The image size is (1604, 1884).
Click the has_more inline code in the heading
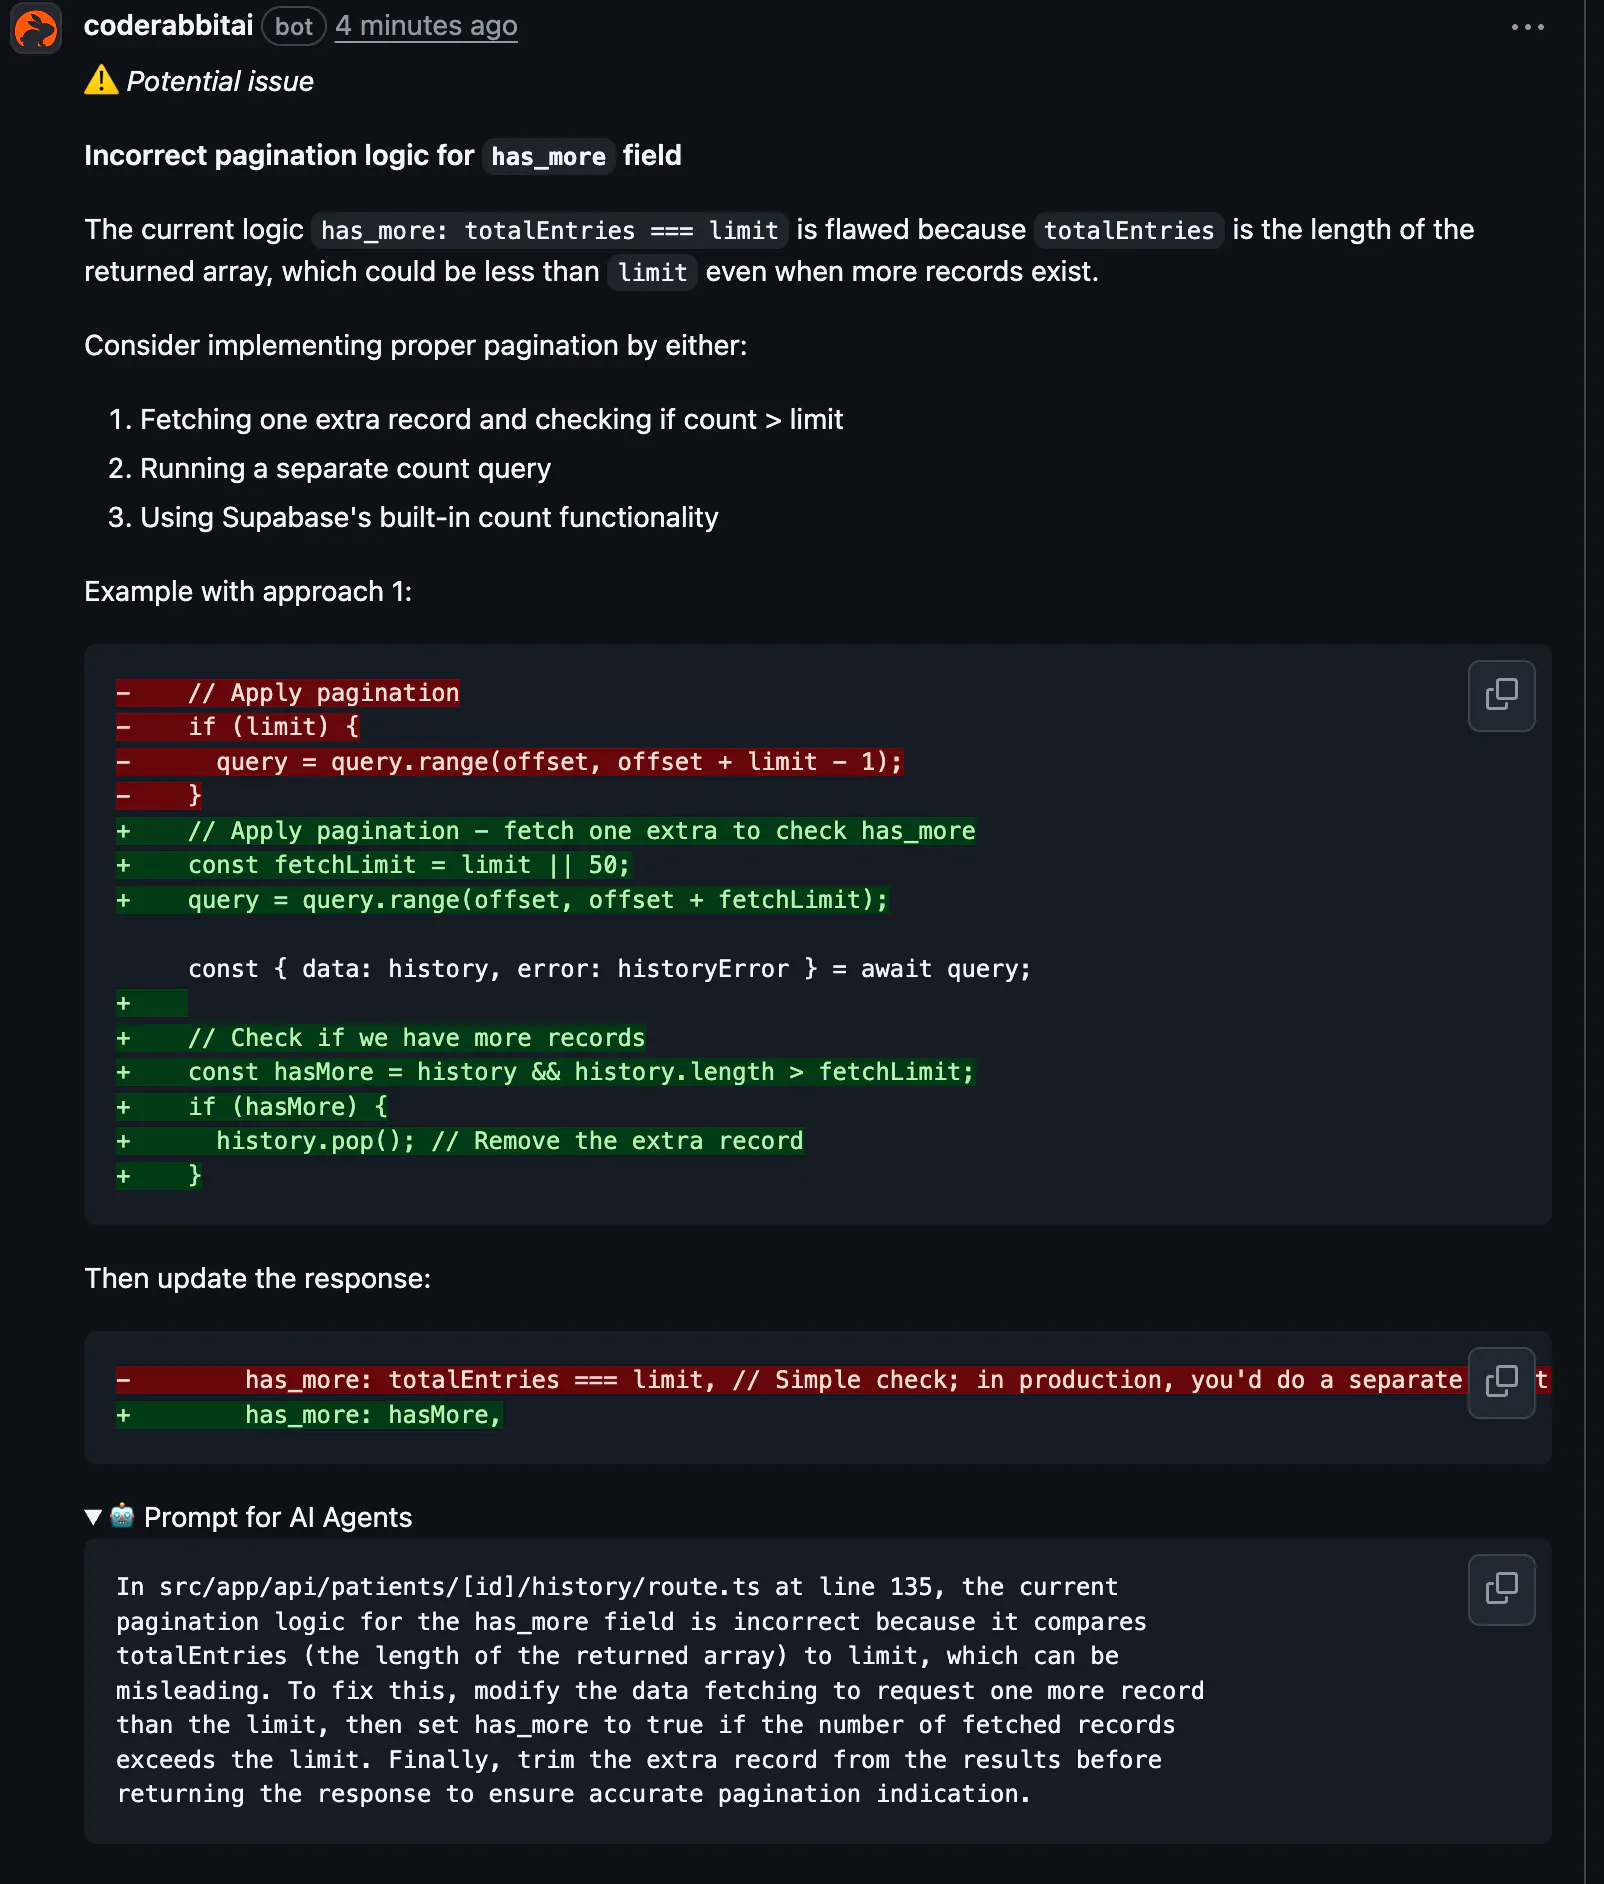tap(548, 157)
